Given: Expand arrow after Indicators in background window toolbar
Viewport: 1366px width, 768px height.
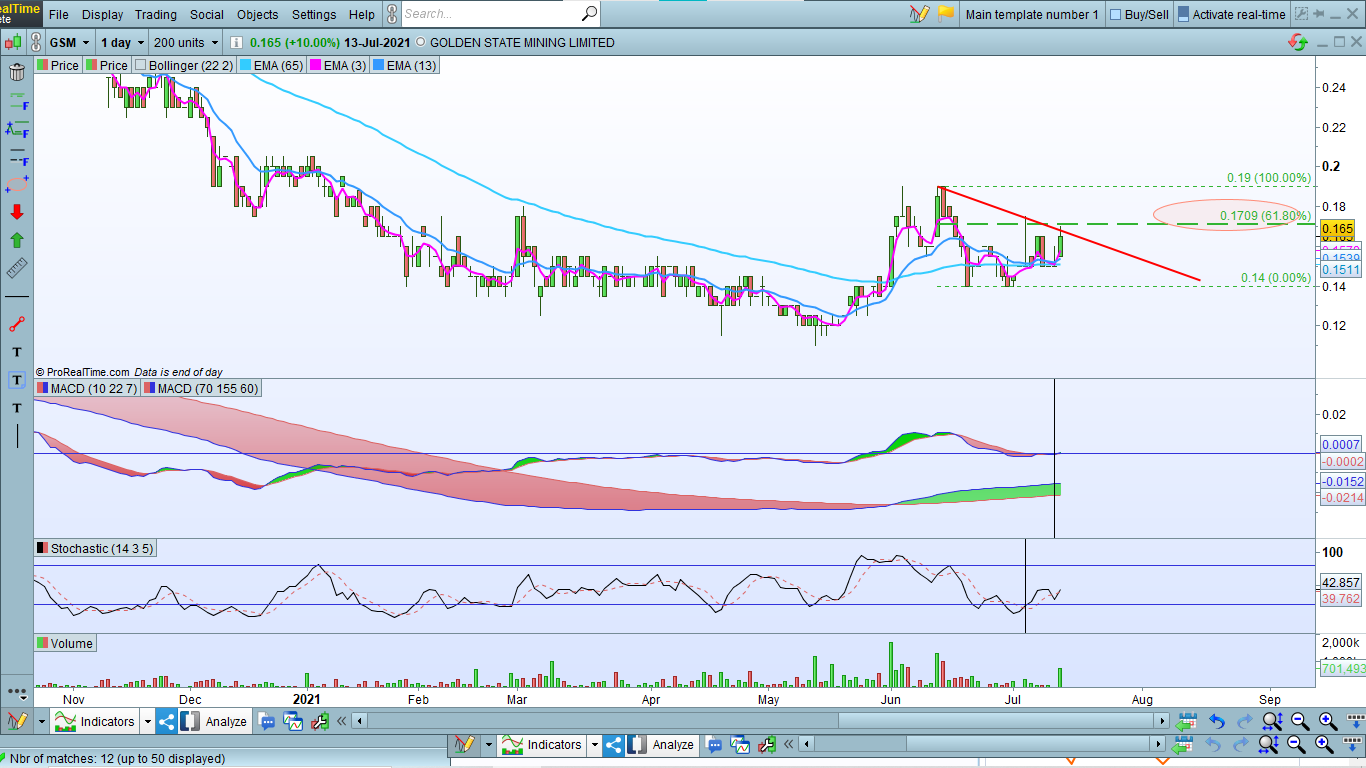Looking at the screenshot, I should [594, 745].
